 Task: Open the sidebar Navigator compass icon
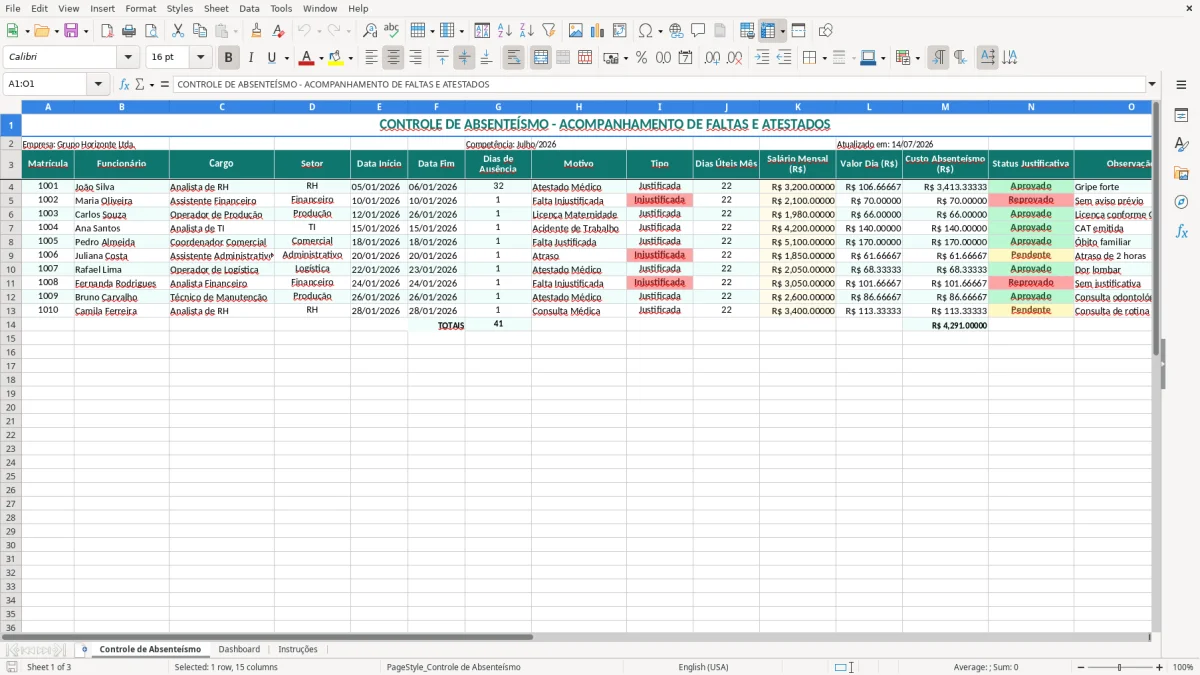1181,202
